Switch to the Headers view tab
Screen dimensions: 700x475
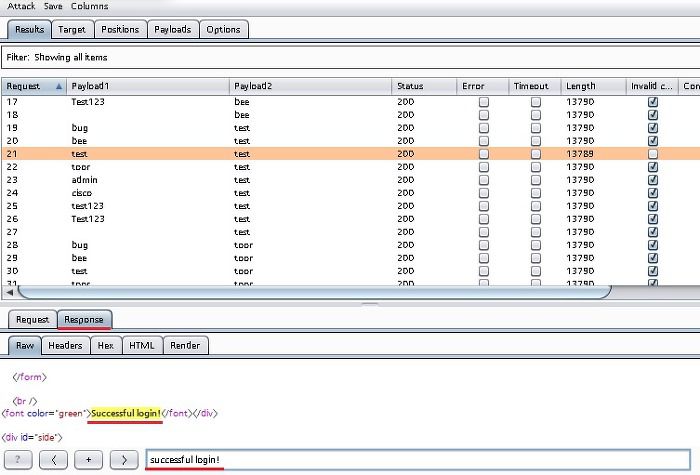click(65, 346)
